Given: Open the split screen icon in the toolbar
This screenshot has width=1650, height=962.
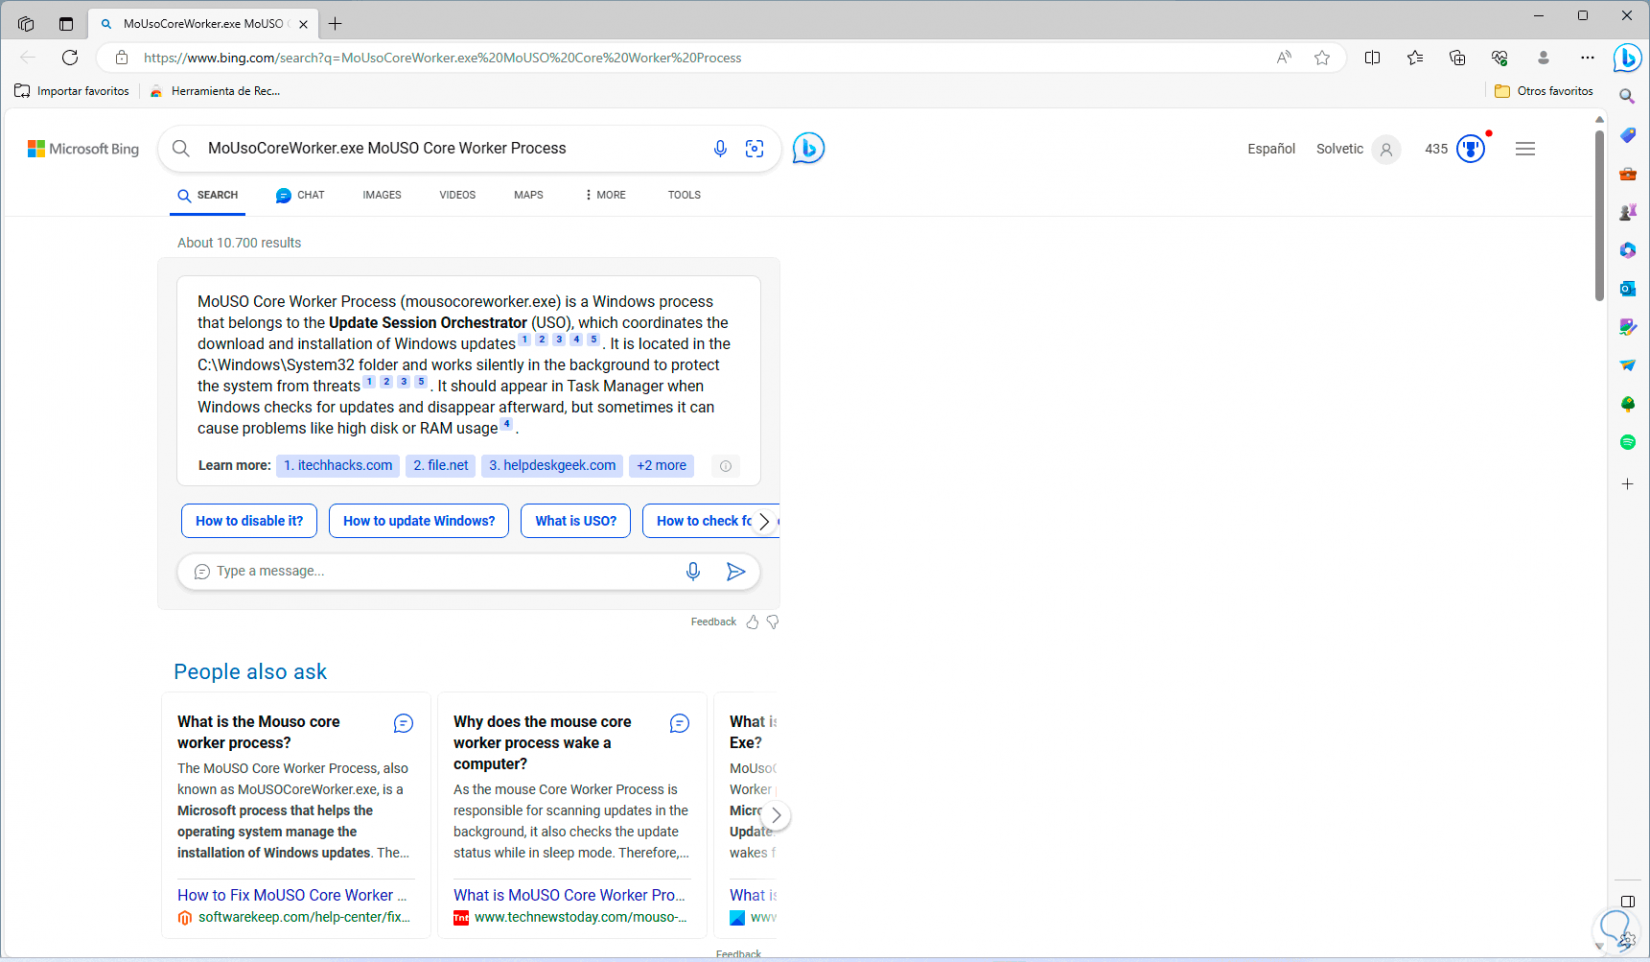Looking at the screenshot, I should (1372, 58).
